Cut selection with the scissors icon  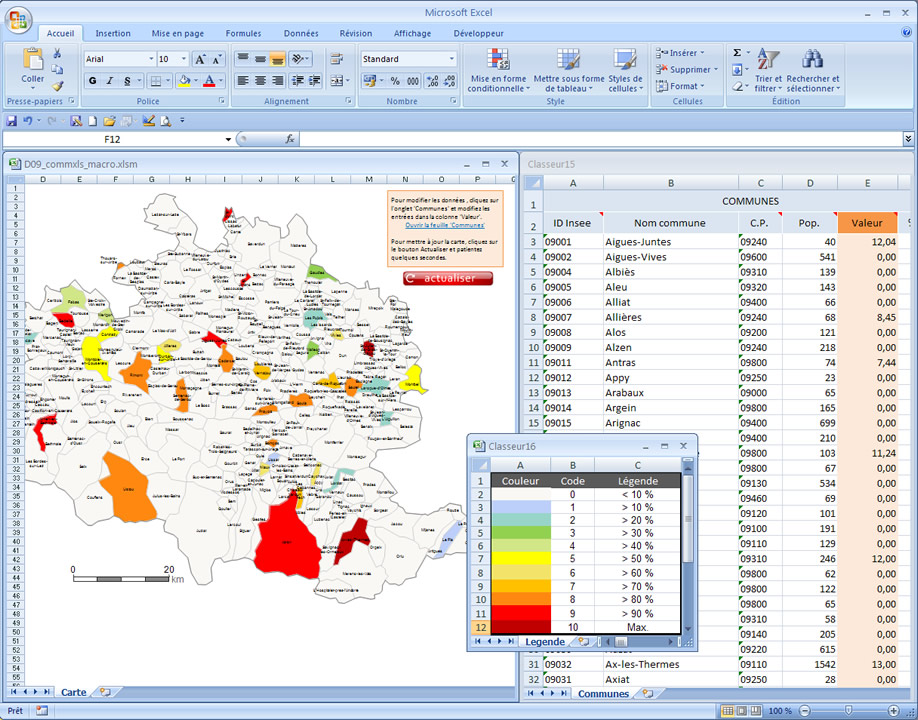pos(57,54)
